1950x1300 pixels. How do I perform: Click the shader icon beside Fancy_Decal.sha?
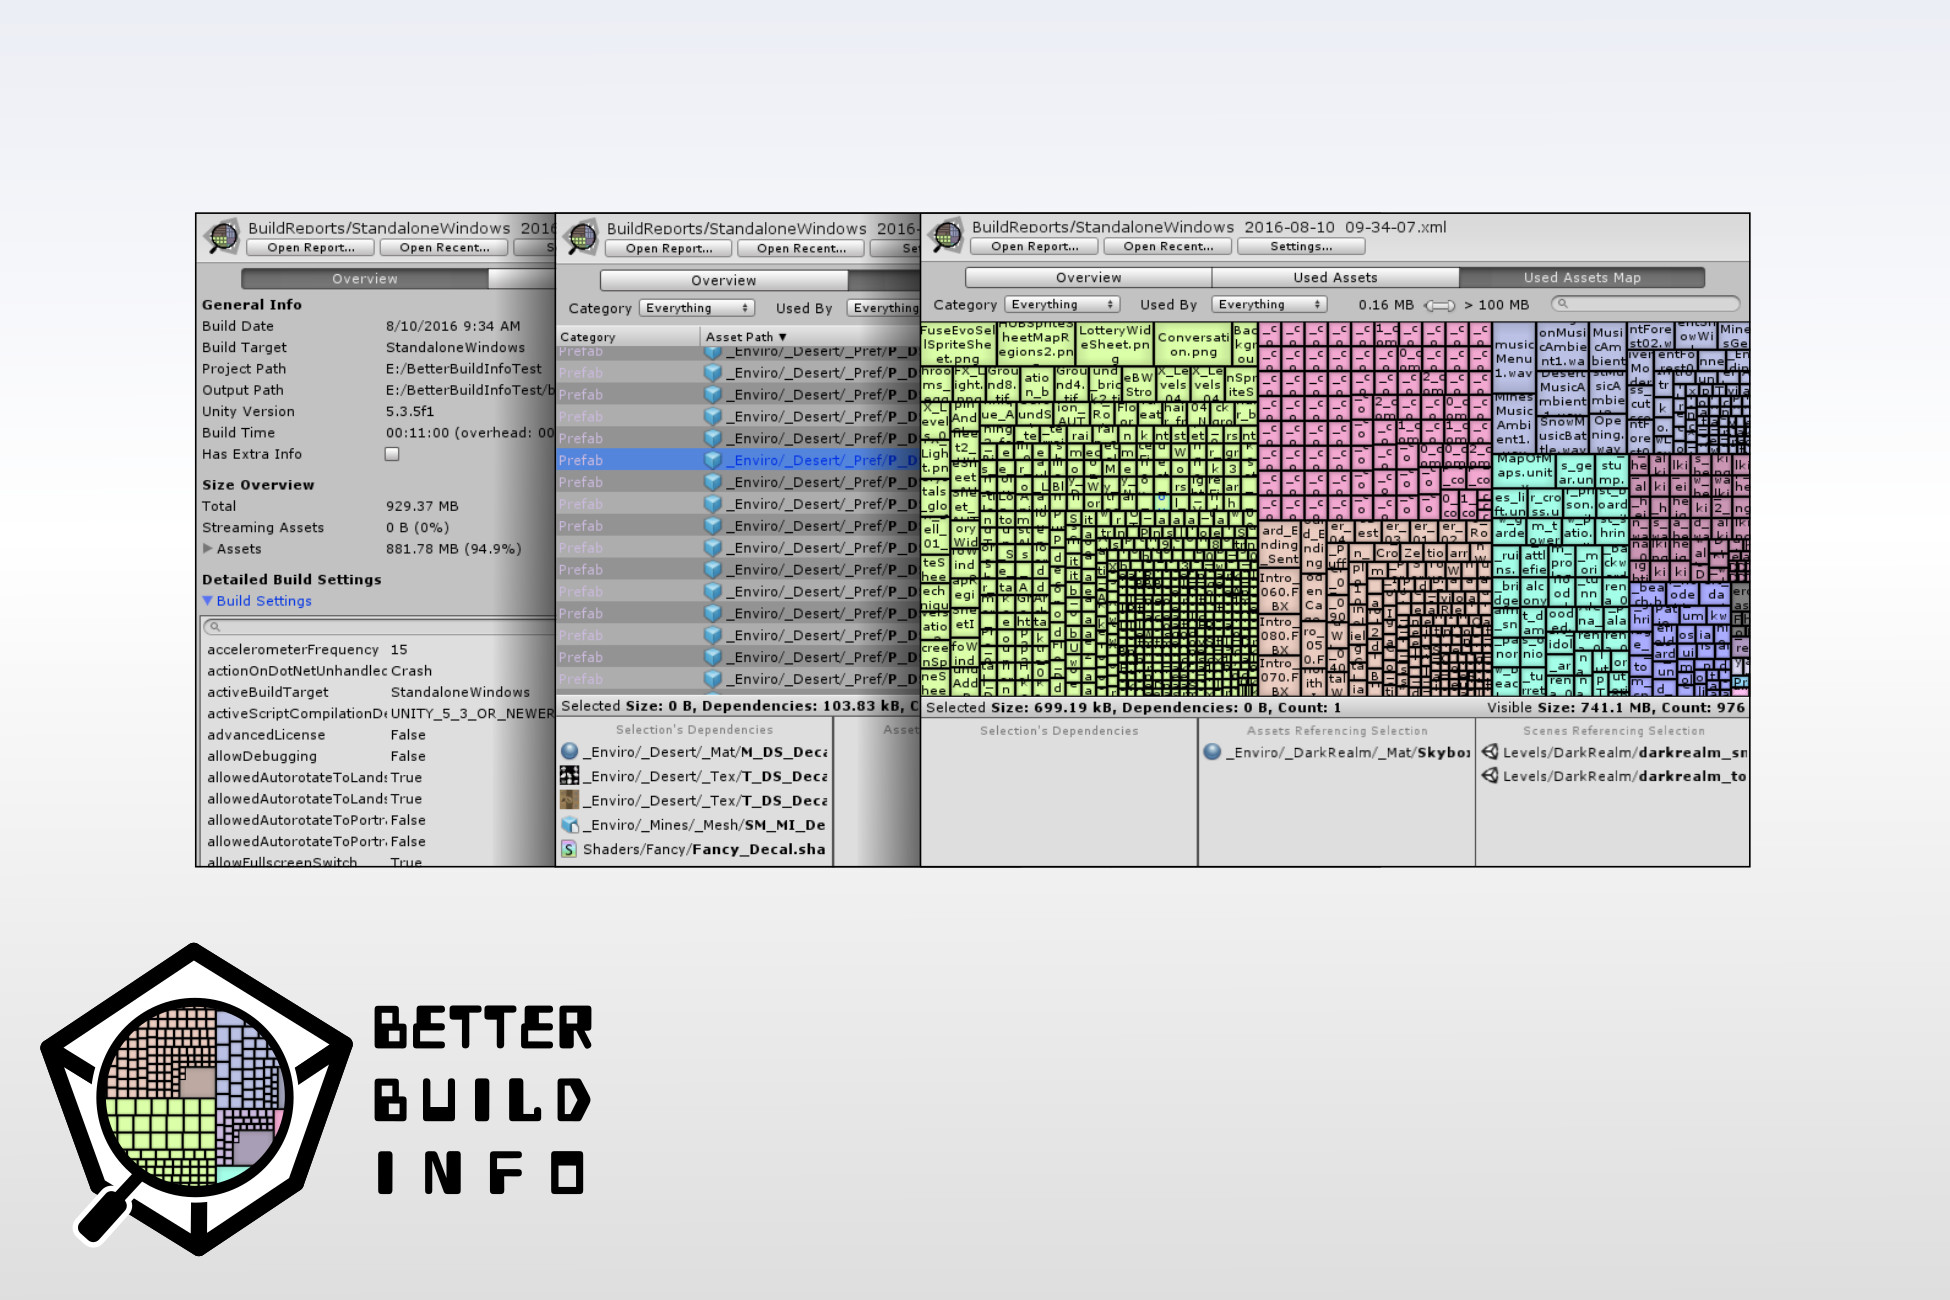(x=570, y=849)
